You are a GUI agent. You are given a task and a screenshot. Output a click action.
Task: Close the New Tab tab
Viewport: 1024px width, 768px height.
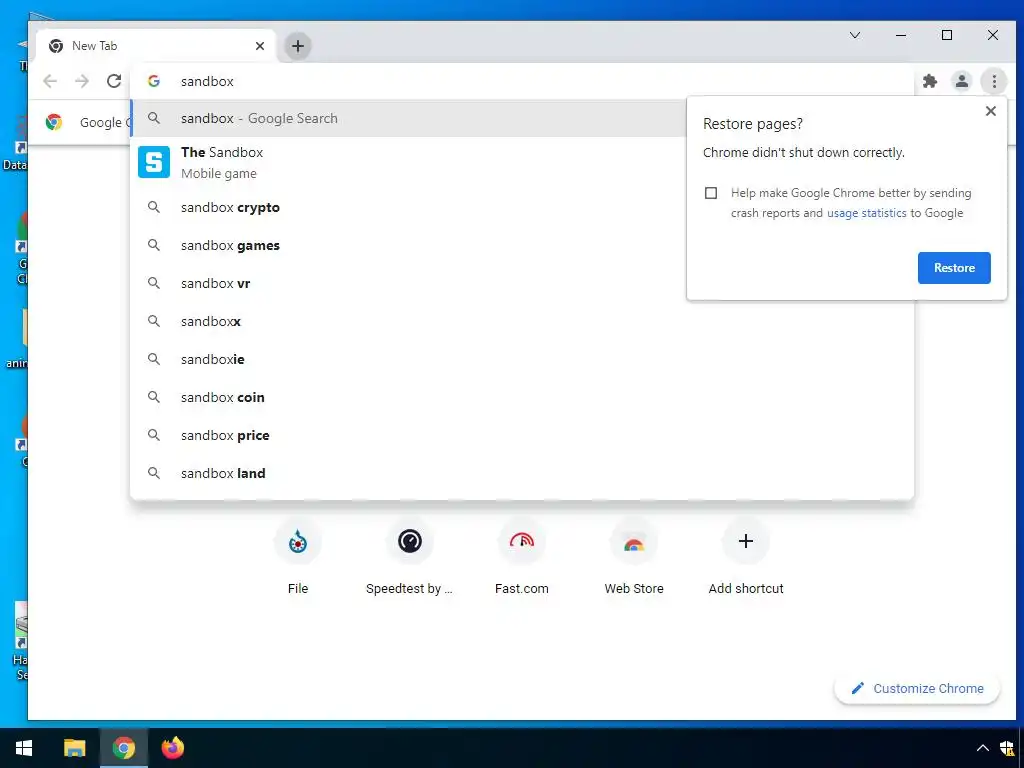260,46
